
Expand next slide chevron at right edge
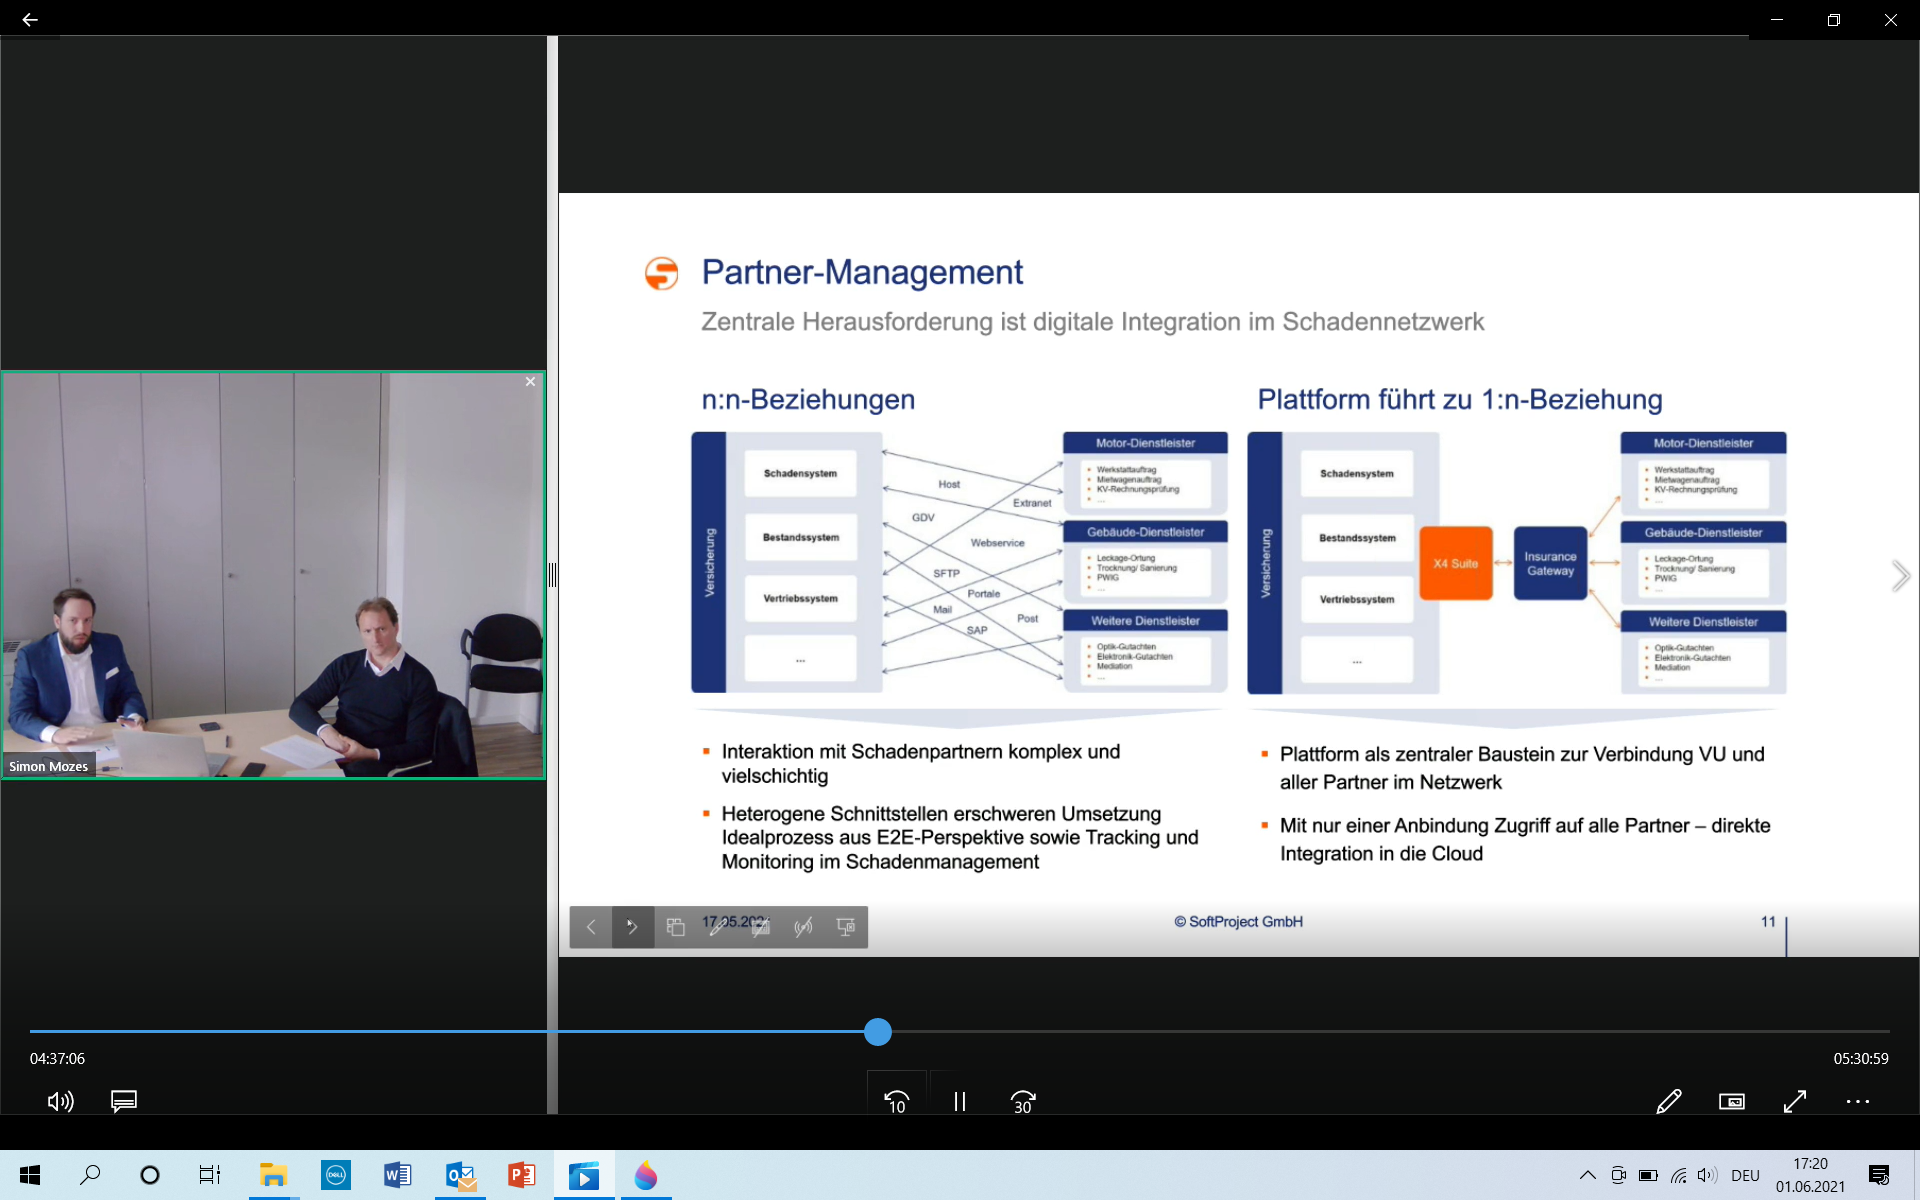1900,576
